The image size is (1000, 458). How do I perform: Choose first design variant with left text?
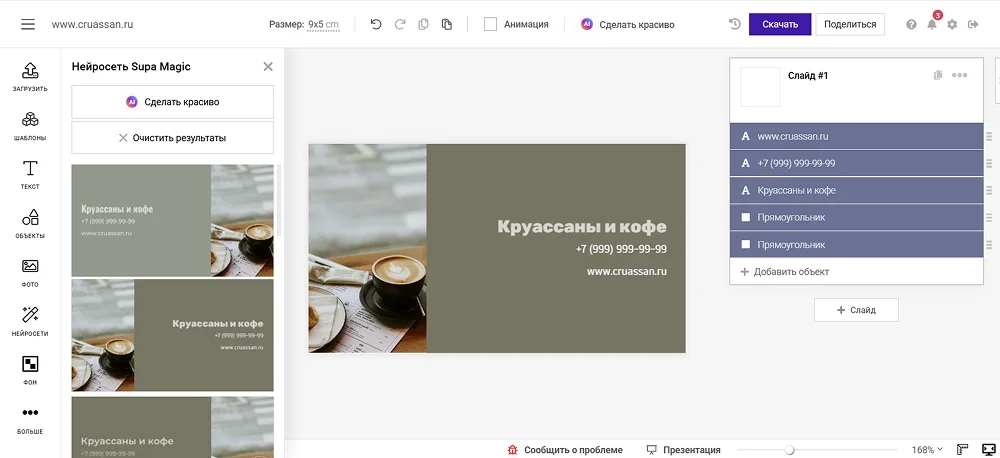coord(172,221)
